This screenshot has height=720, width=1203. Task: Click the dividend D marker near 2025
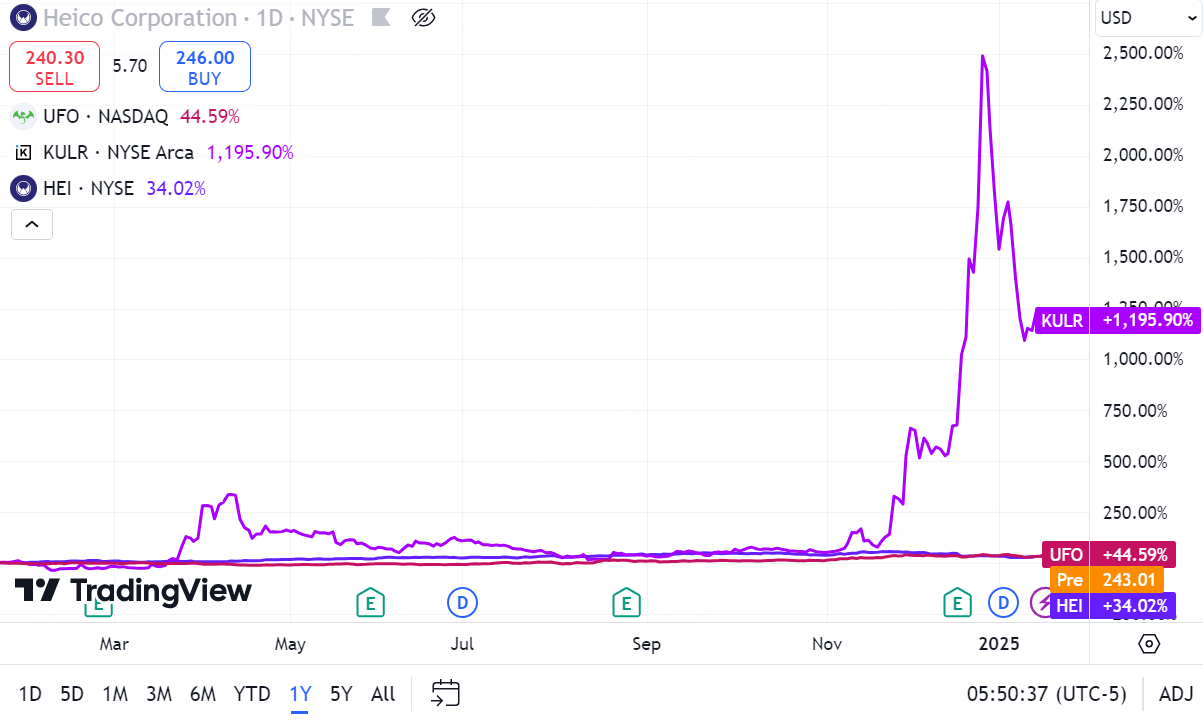tap(1002, 602)
